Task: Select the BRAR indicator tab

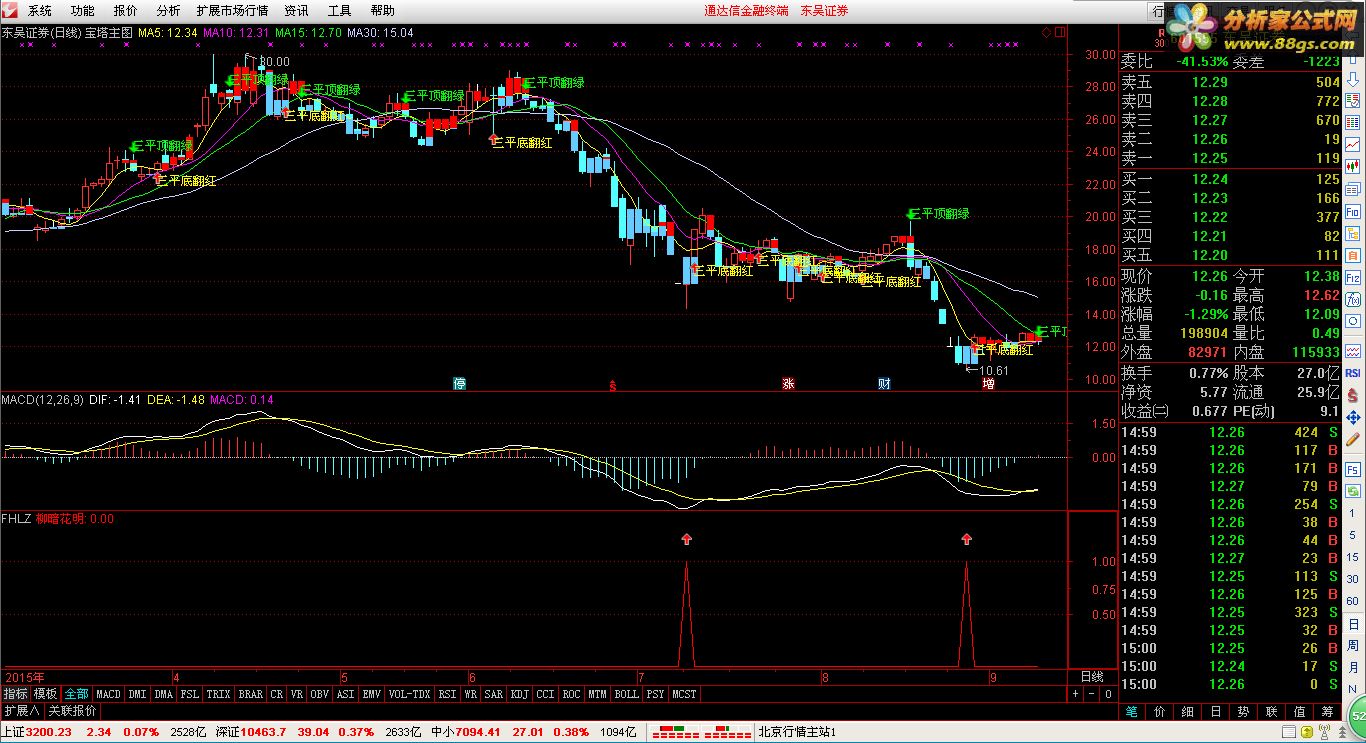Action: click(250, 694)
